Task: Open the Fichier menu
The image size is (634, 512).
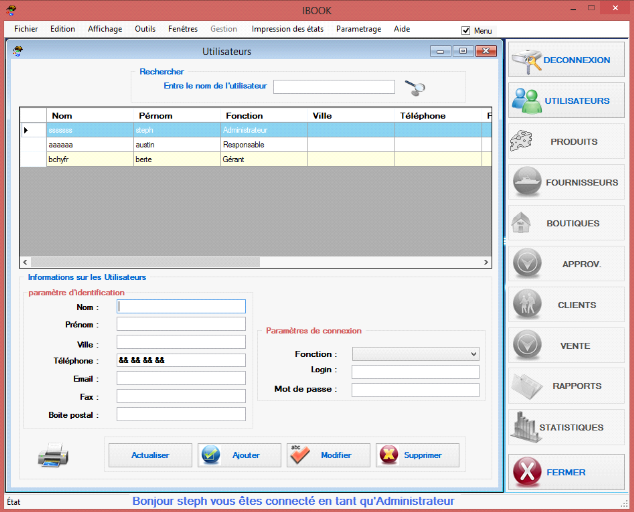Action: [26, 30]
